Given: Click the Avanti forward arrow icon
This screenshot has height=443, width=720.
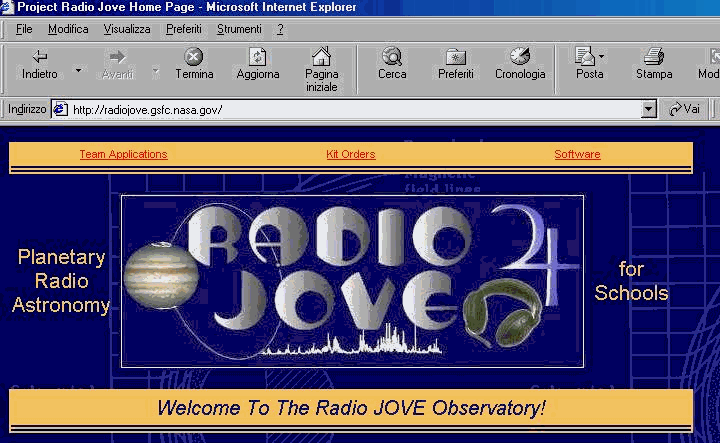Looking at the screenshot, I should point(117,57).
